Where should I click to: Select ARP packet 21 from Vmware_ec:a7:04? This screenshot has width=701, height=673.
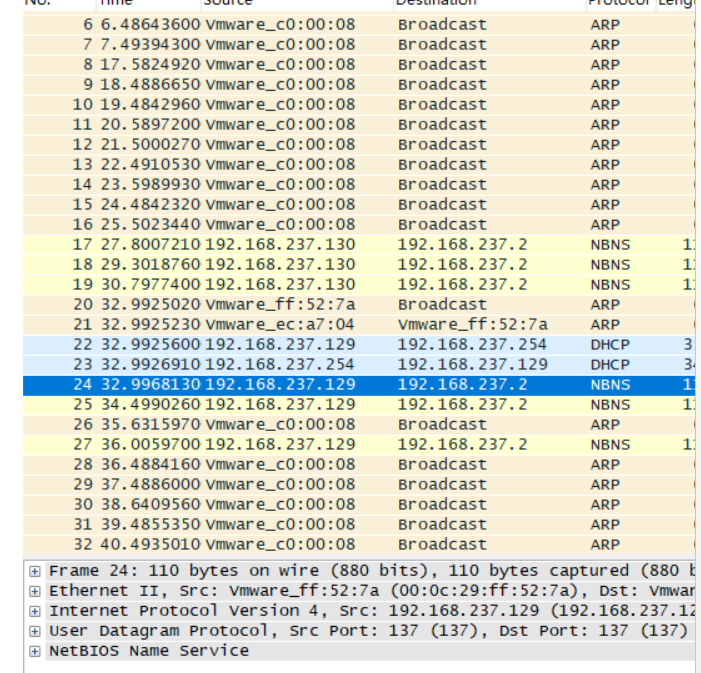click(359, 324)
